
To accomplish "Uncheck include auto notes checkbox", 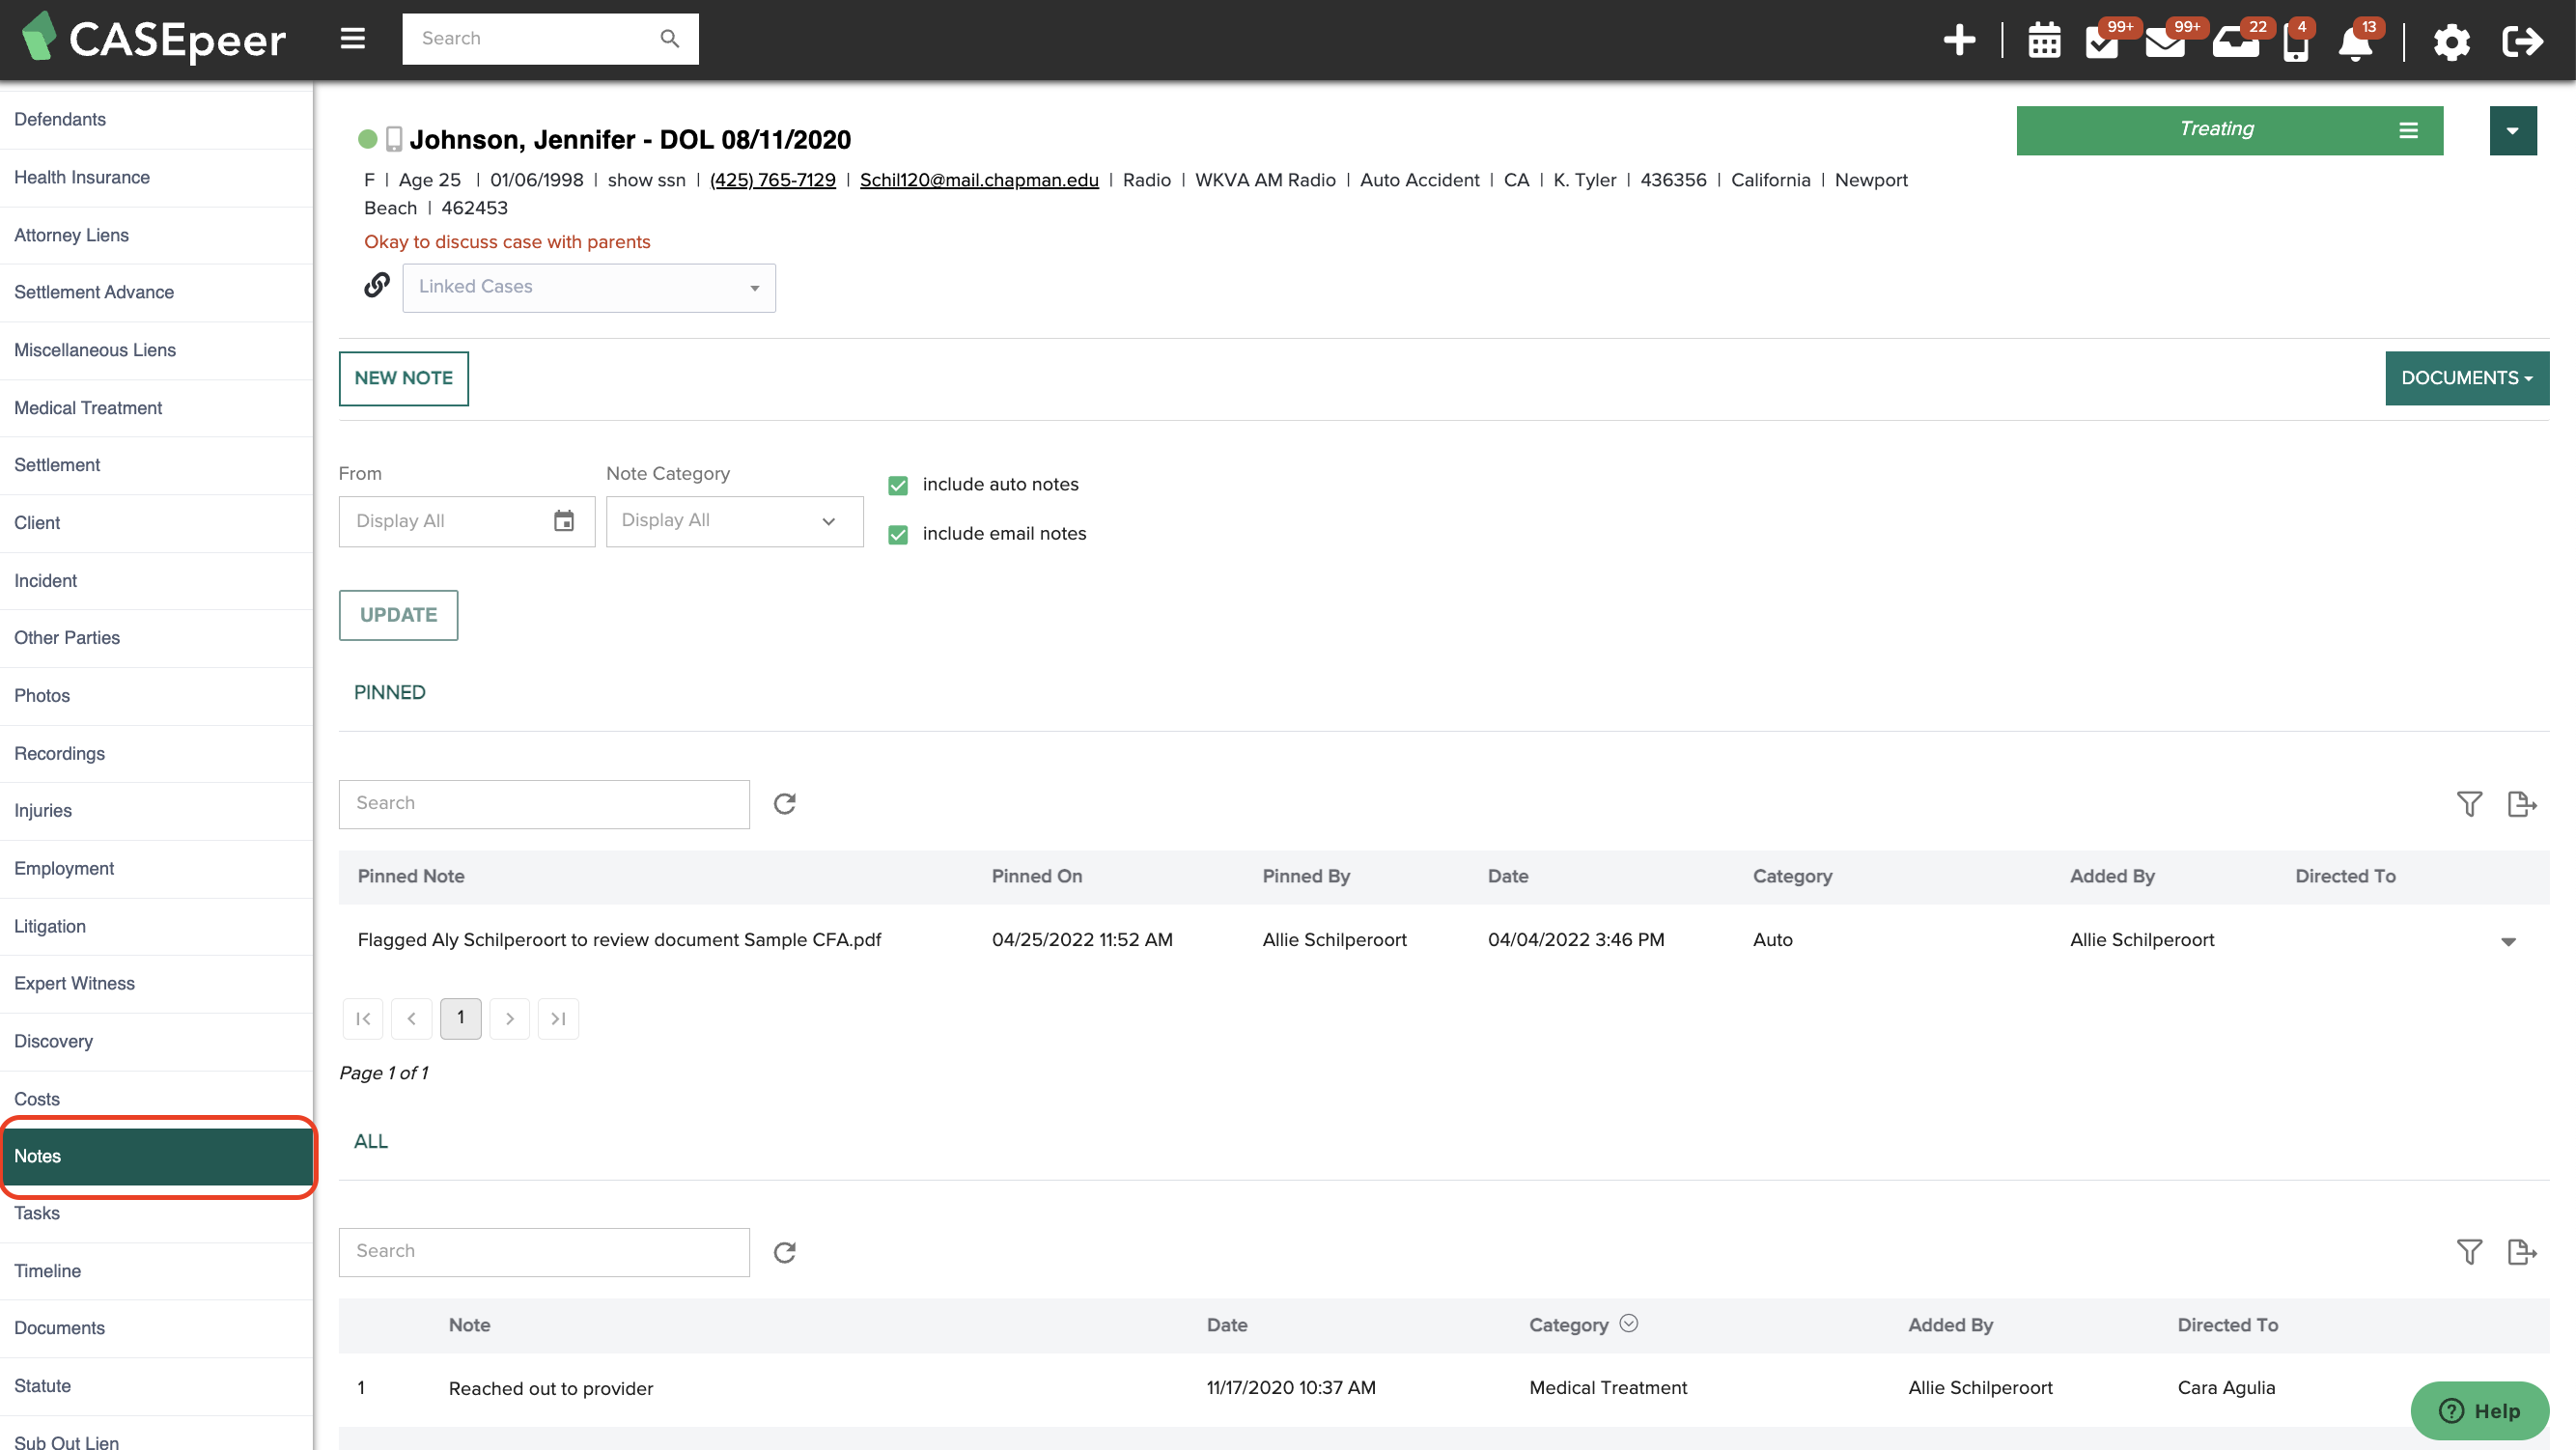I will pyautogui.click(x=898, y=486).
